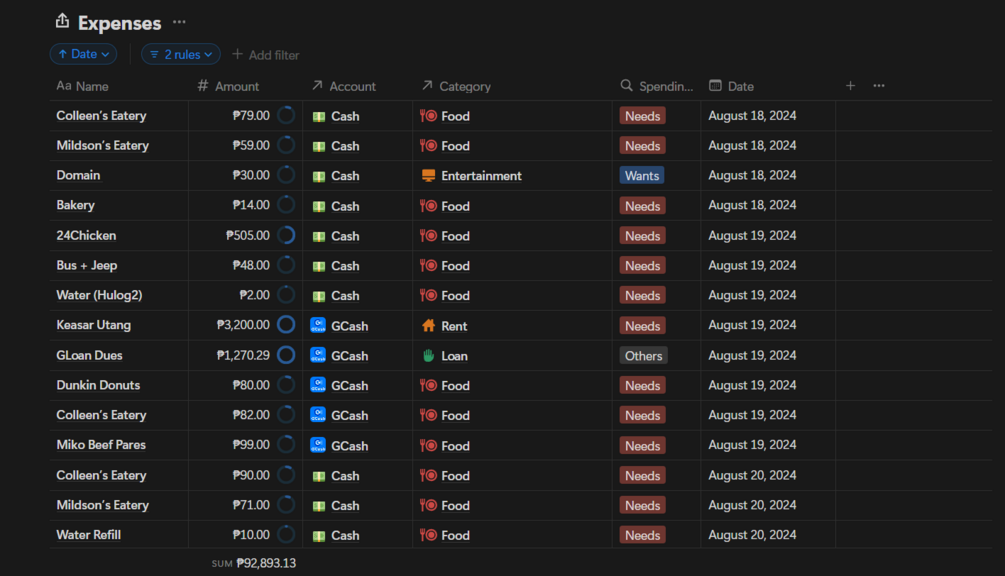Click the Others tag in GLoan Dues row
1005x576 pixels.
point(643,355)
